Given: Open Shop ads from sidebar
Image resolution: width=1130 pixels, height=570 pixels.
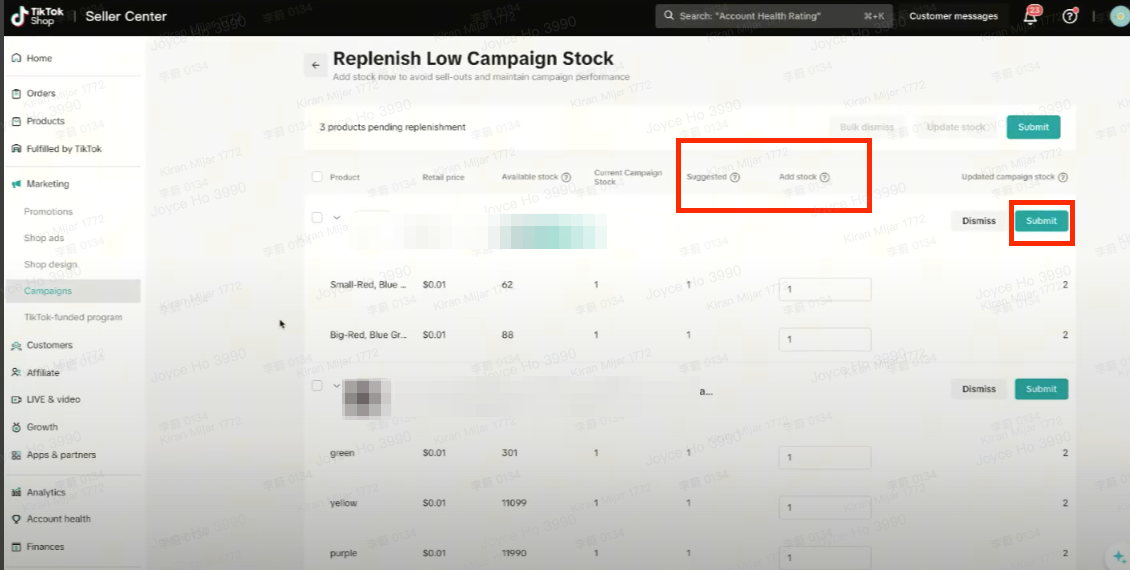Looking at the screenshot, I should 44,238.
